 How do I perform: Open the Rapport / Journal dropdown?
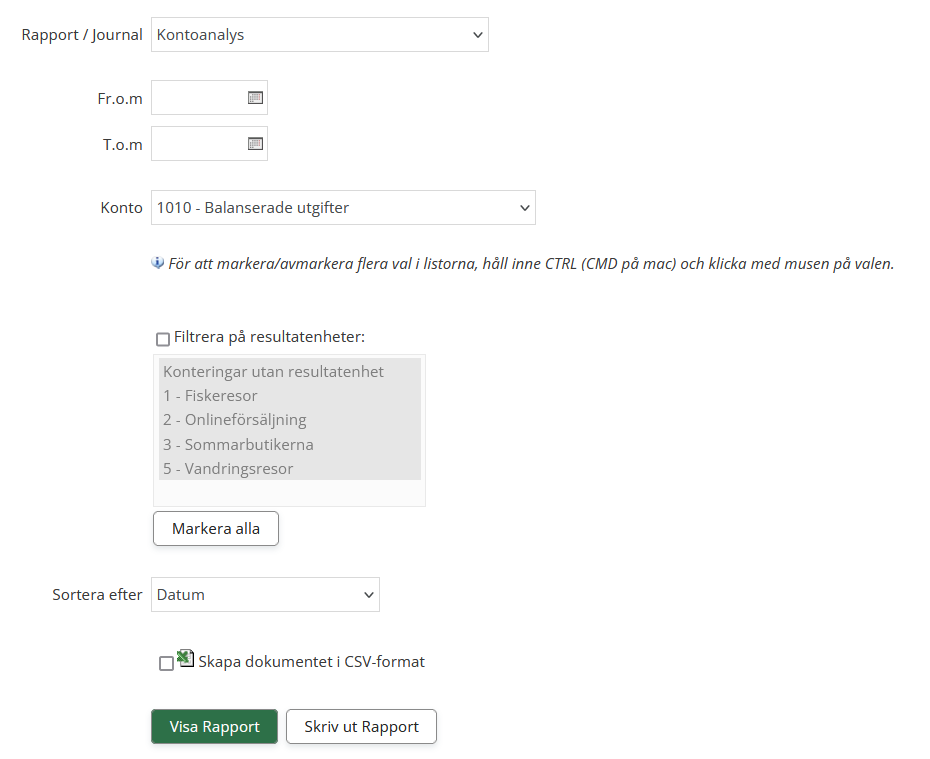click(x=319, y=35)
